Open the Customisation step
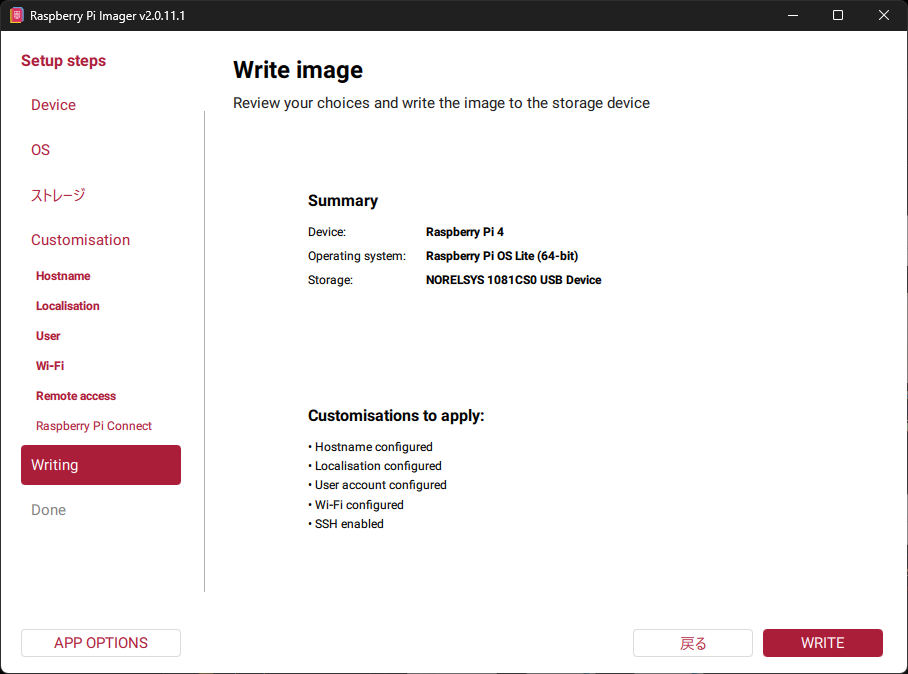This screenshot has width=908, height=674. click(80, 240)
